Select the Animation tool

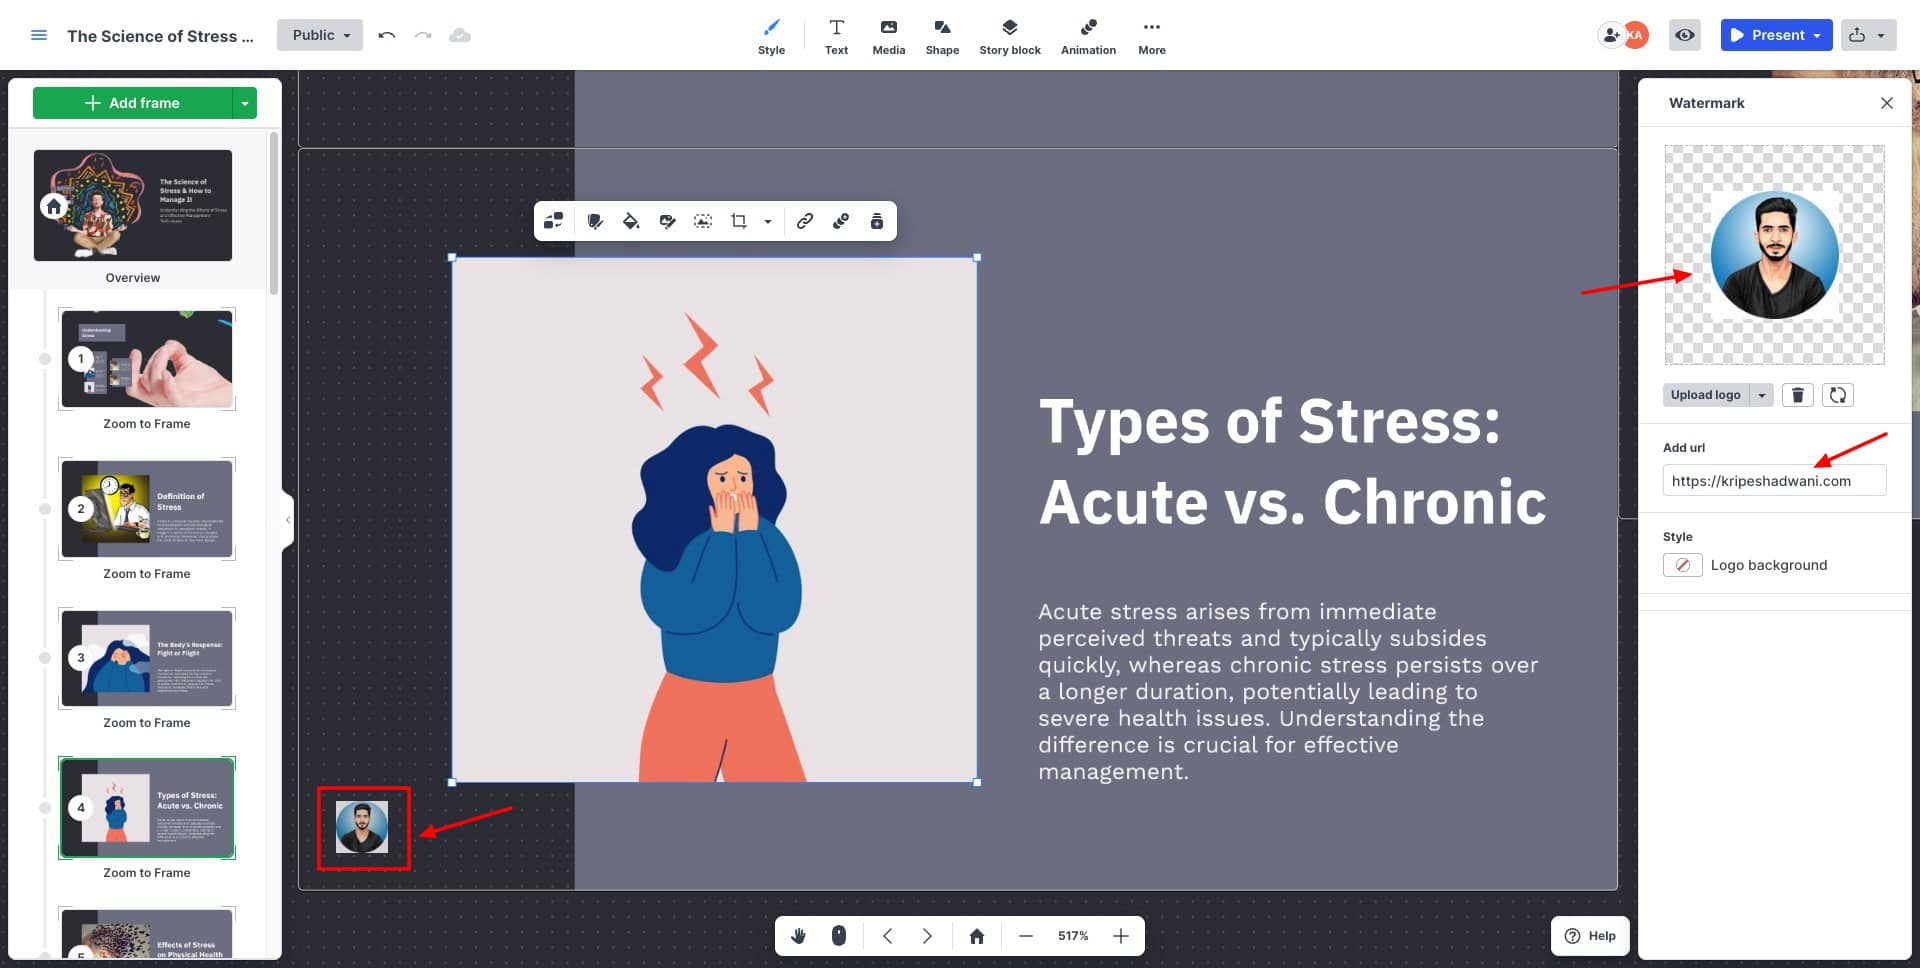[x=1088, y=36]
